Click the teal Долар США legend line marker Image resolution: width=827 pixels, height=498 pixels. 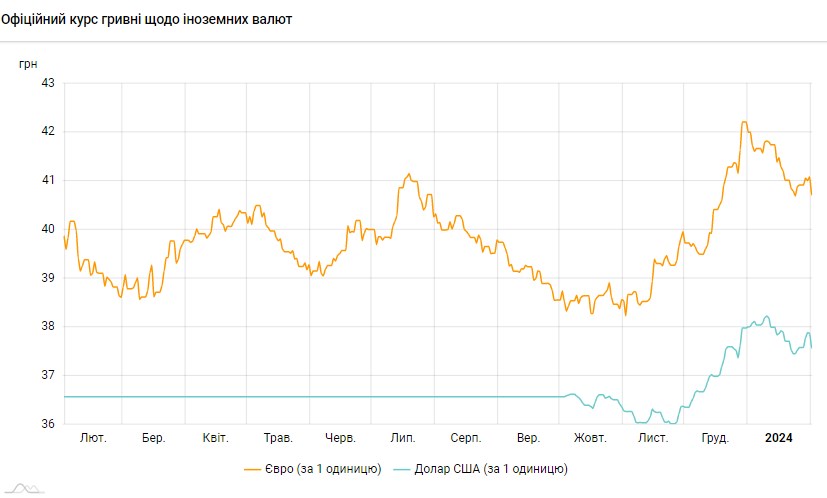point(400,468)
